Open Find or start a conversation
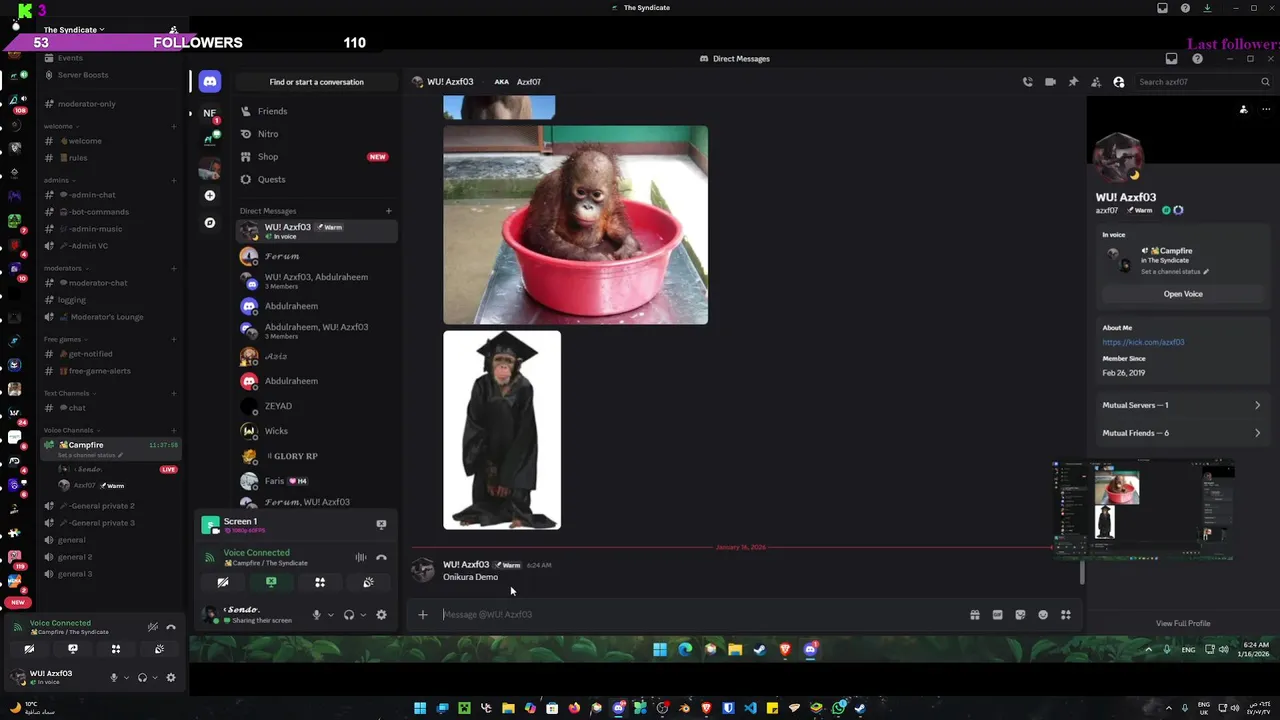Screen dimensions: 1280x720 pyautogui.click(x=316, y=82)
